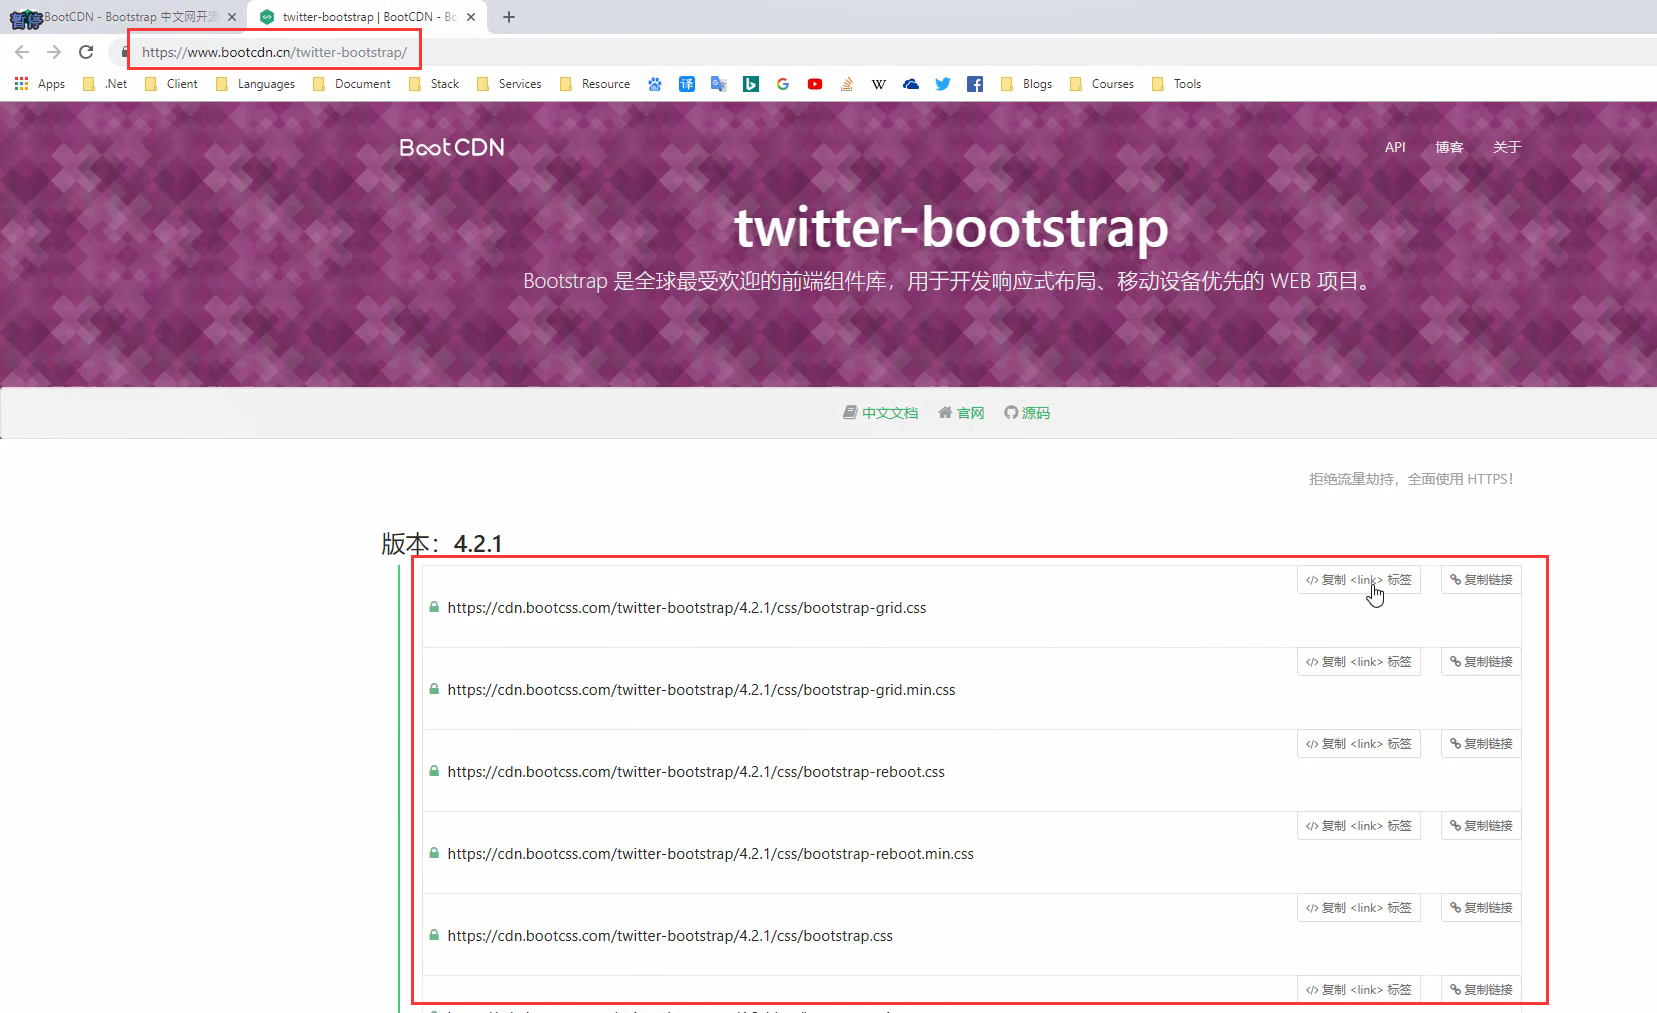Click 复制链接 for bootstrap-grid.min.css
The image size is (1657, 1013).
(1481, 662)
